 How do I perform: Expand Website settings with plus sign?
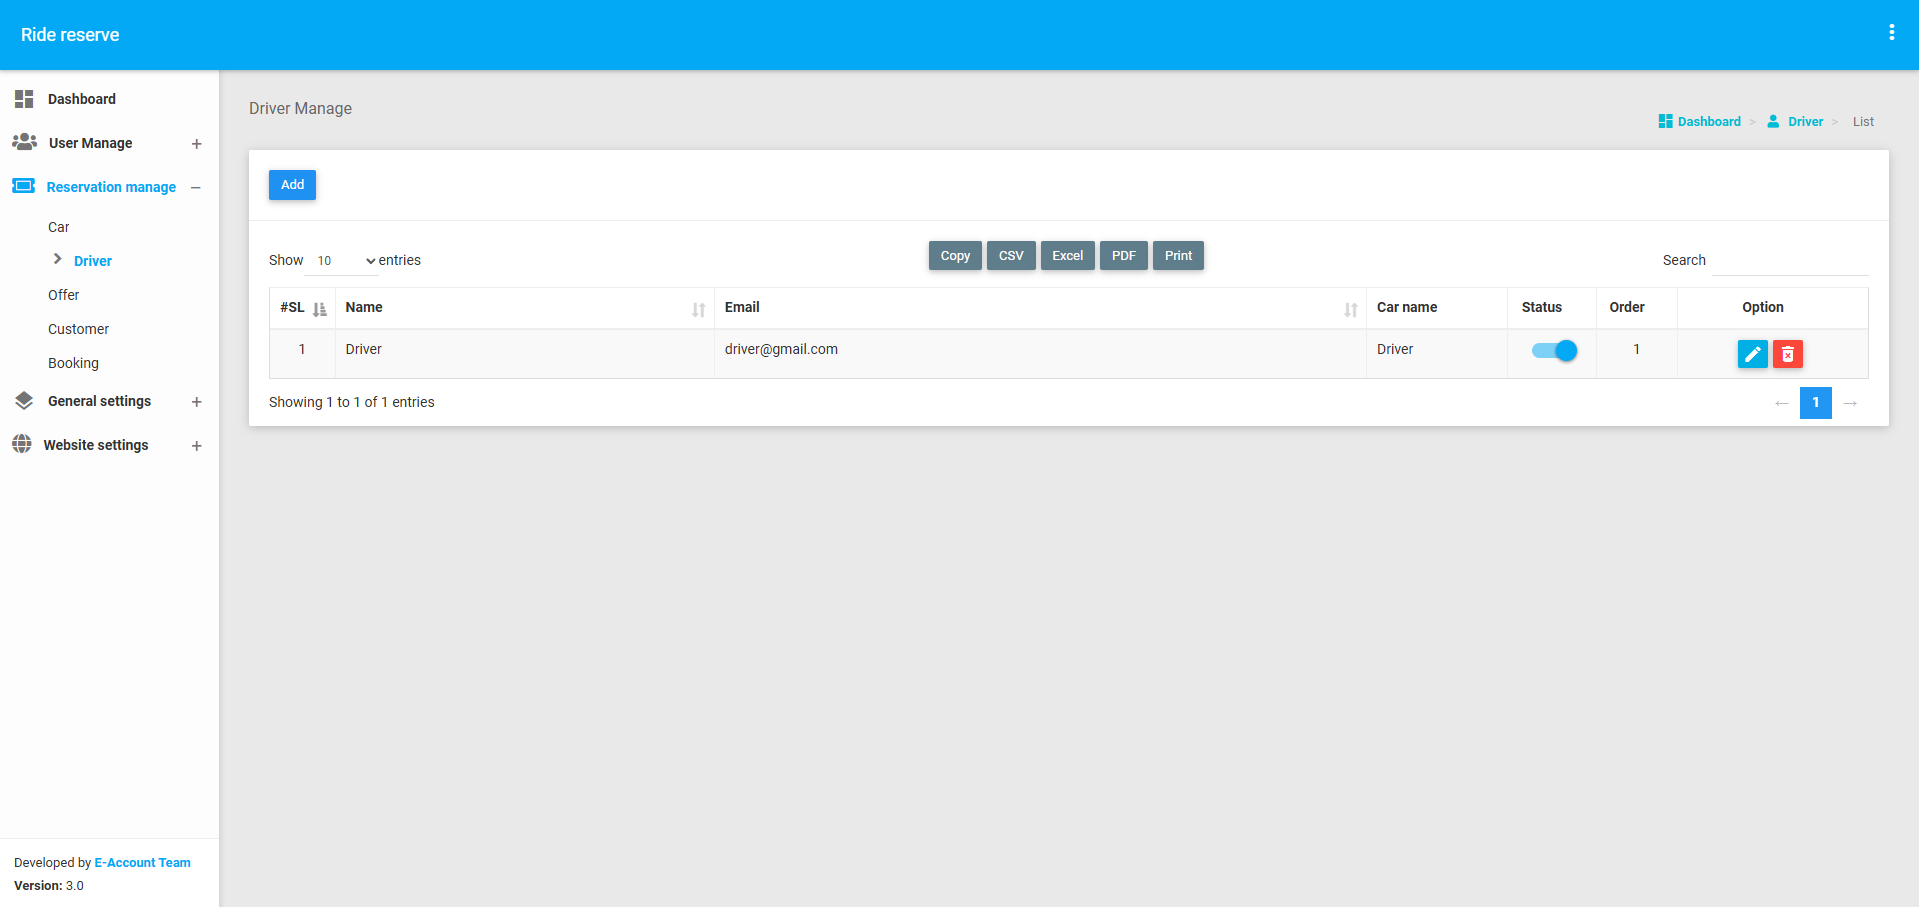(x=197, y=446)
